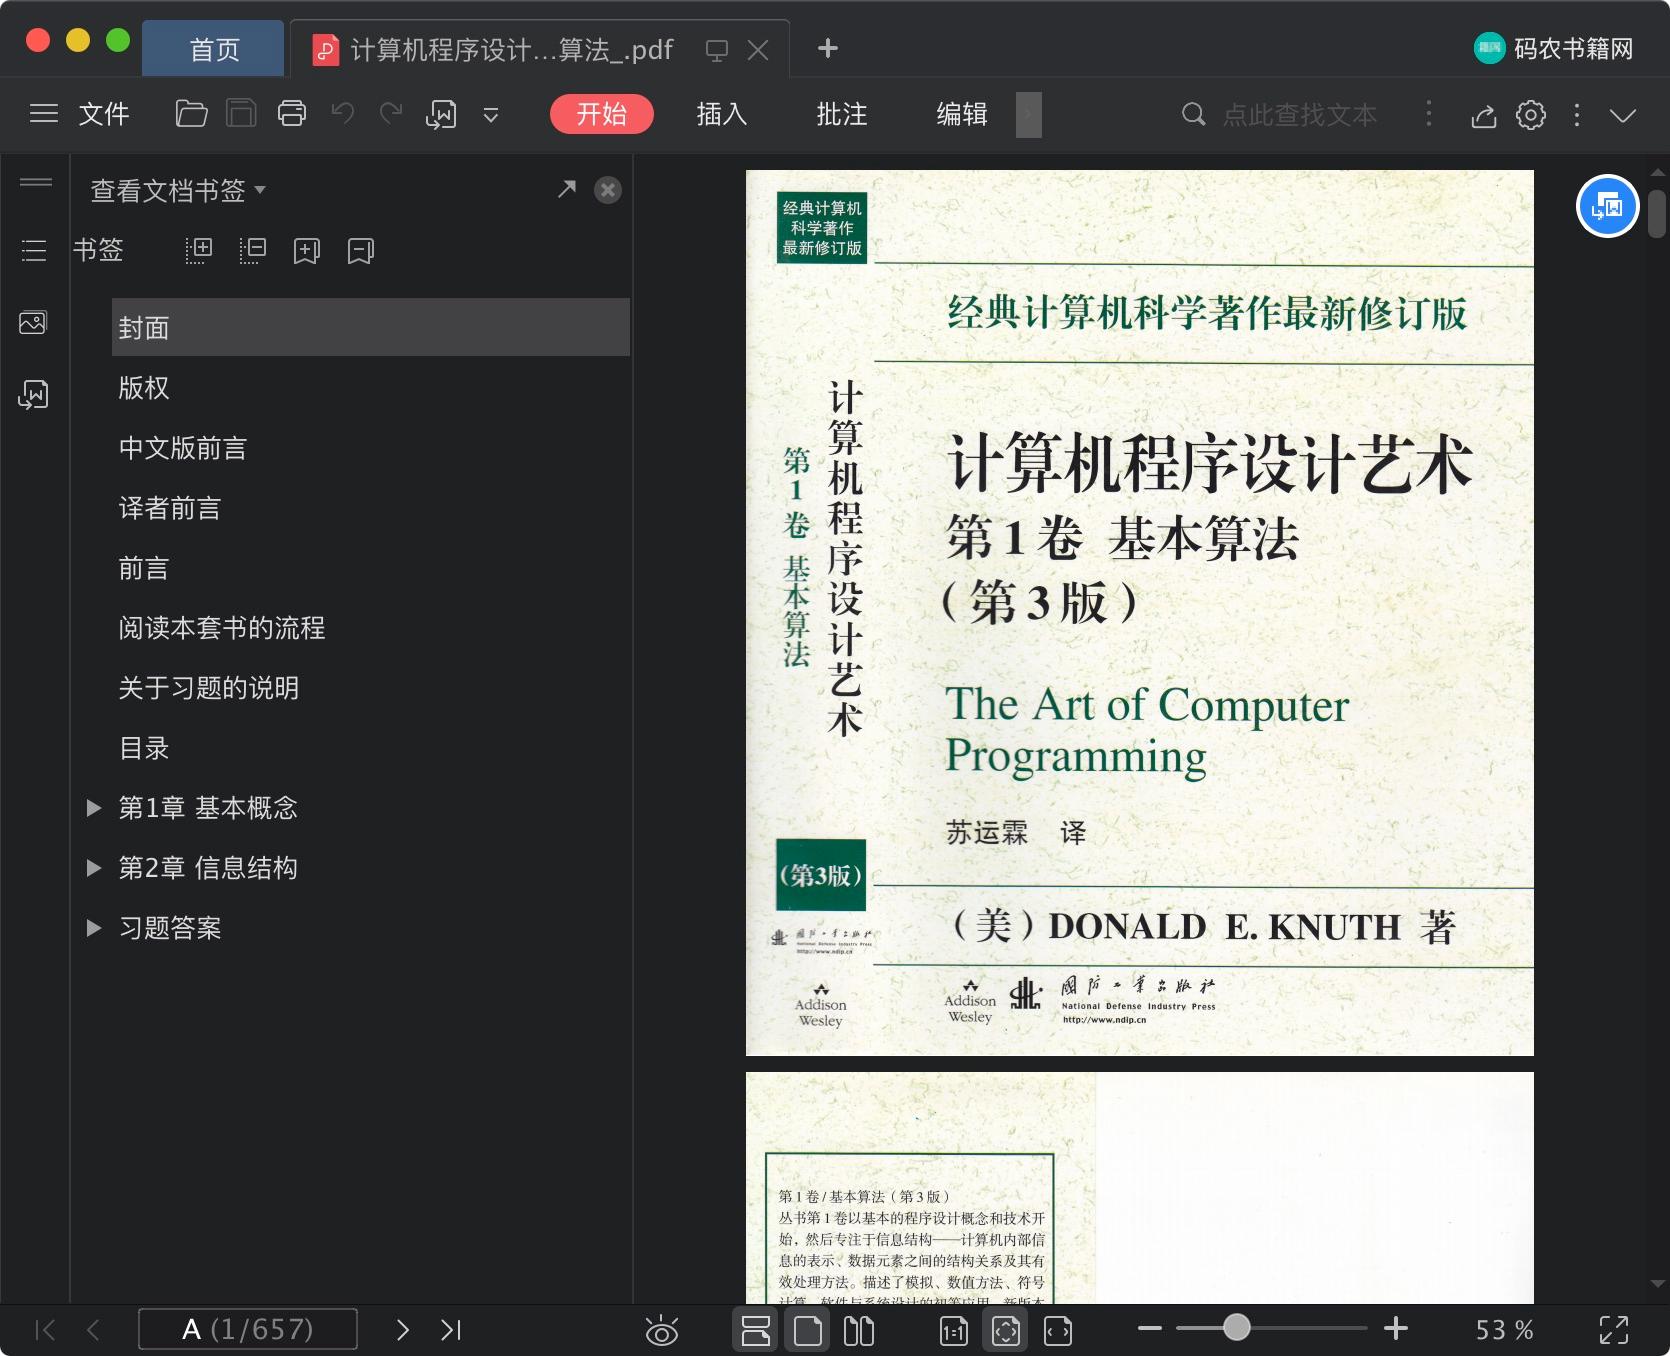Click the add bookmark icon

(306, 251)
